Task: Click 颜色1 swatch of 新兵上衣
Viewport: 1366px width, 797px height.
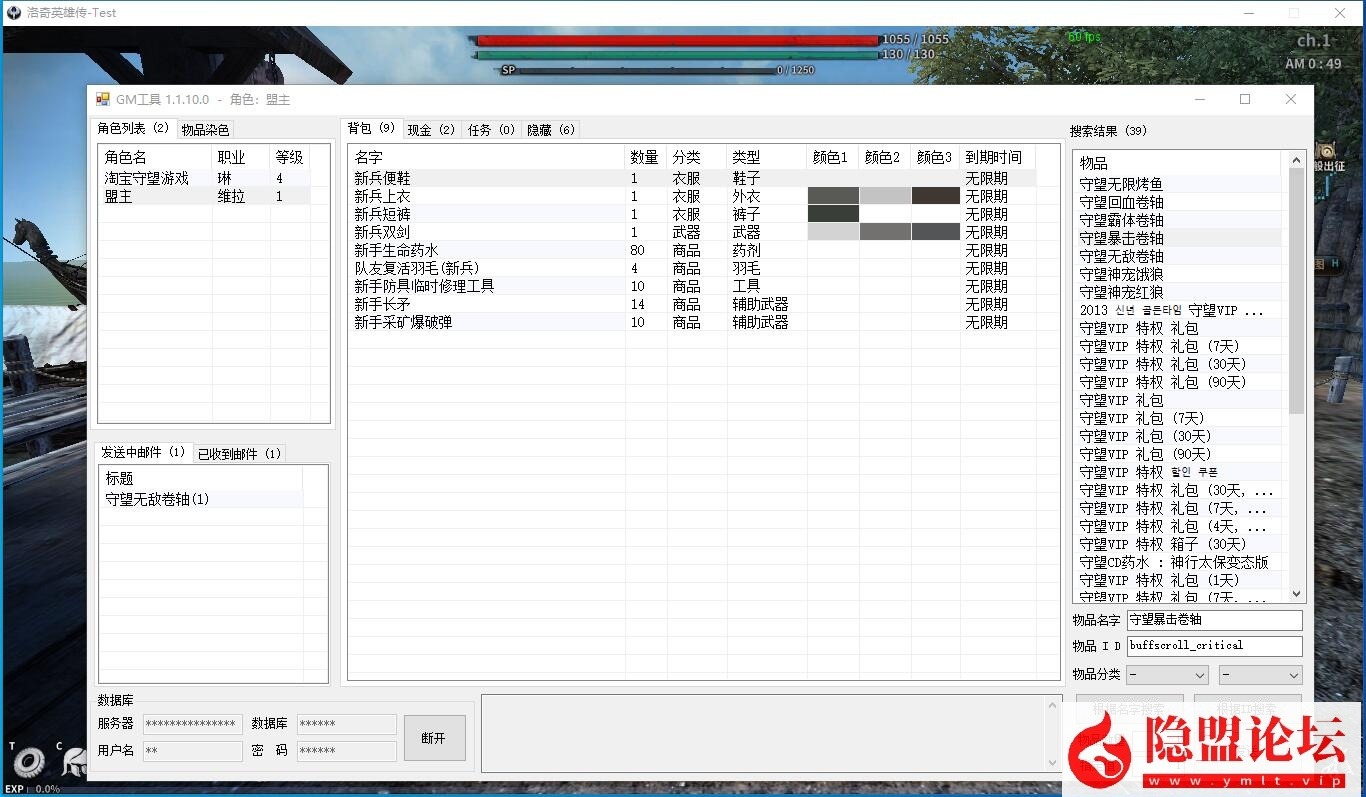Action: [833, 196]
